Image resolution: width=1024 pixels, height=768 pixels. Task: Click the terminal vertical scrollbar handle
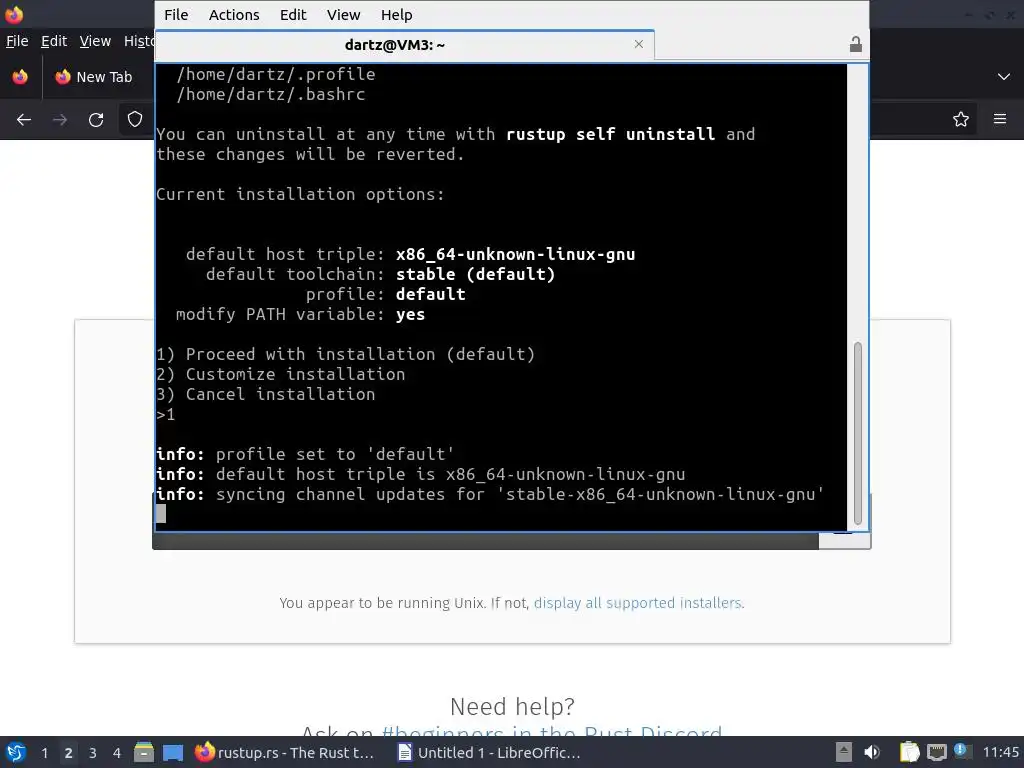point(857,433)
